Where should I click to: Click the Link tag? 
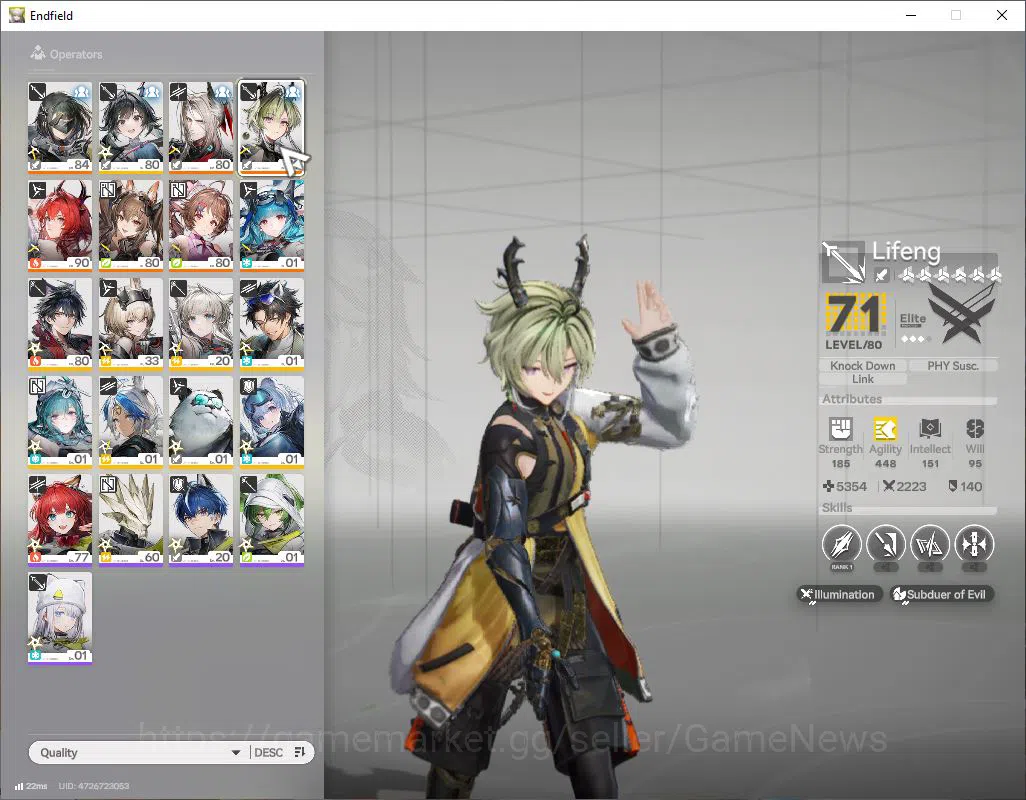(x=862, y=379)
